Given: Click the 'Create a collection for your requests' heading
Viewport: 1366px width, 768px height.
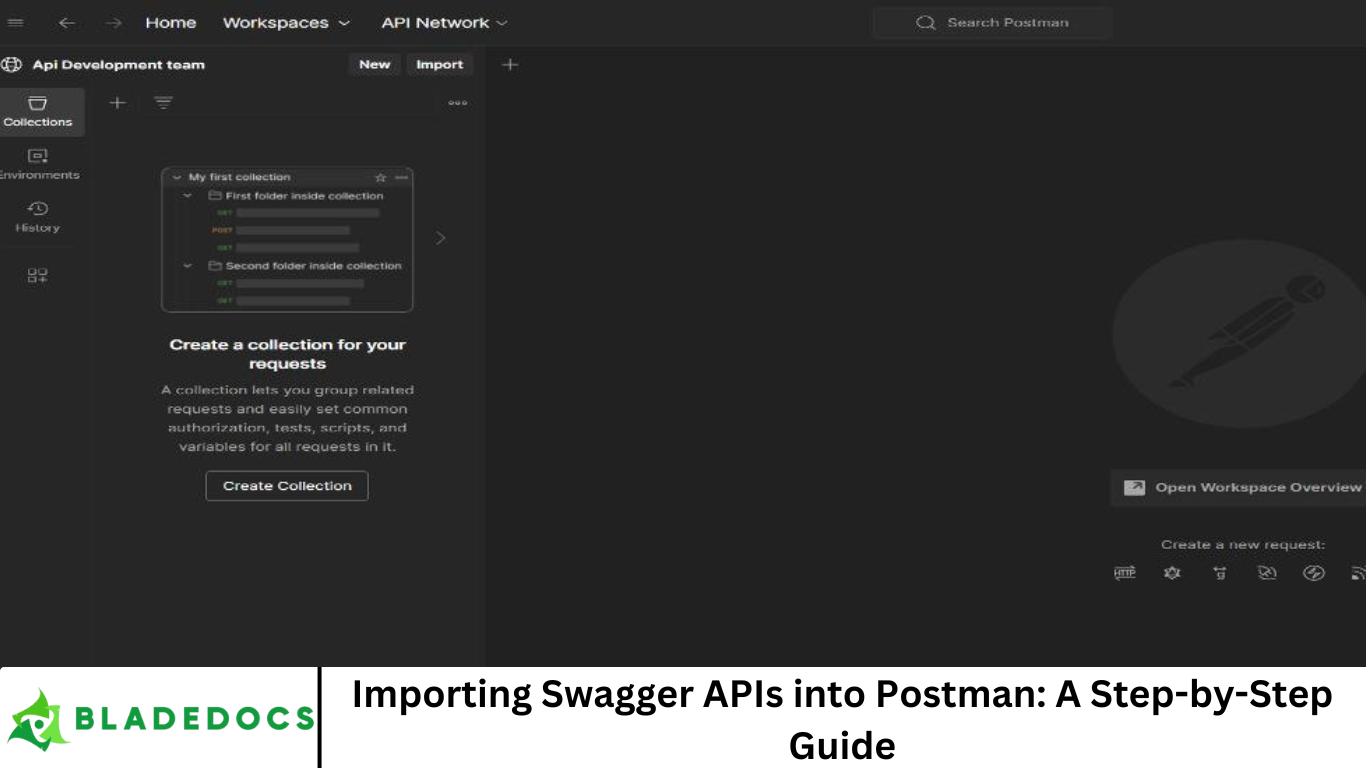Looking at the screenshot, I should tap(288, 354).
